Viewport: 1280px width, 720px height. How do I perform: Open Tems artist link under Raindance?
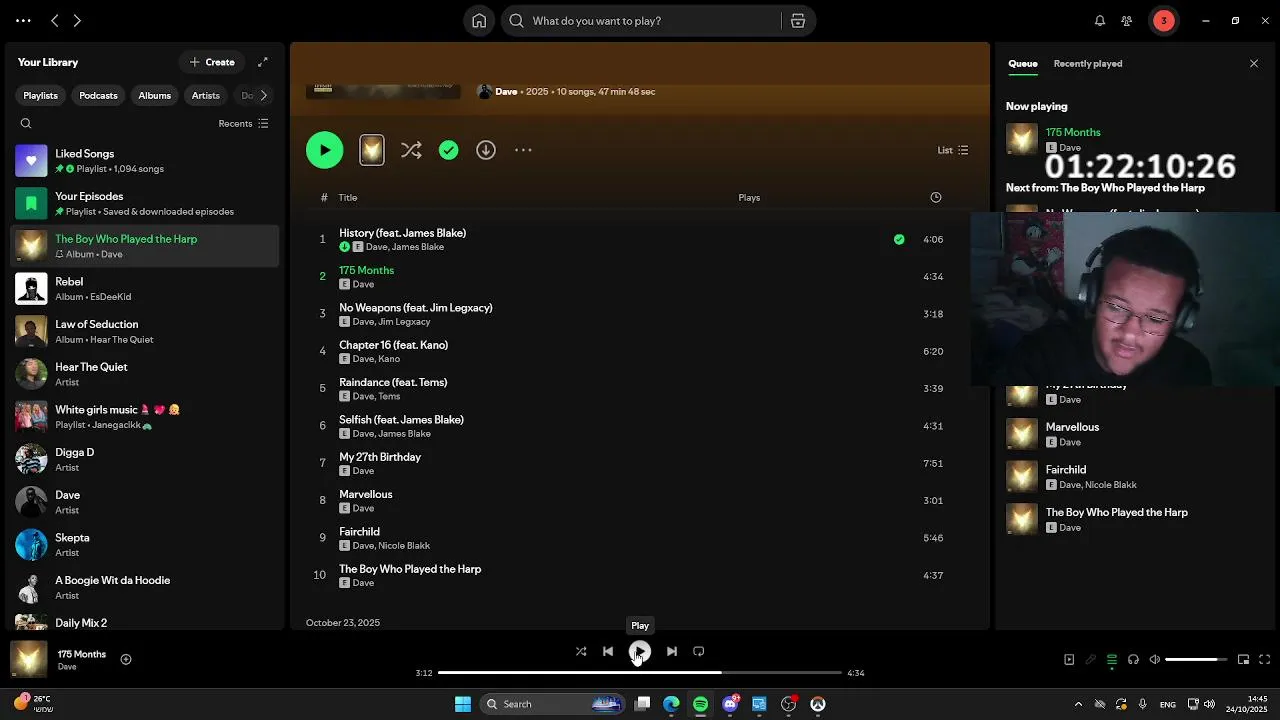(x=389, y=396)
